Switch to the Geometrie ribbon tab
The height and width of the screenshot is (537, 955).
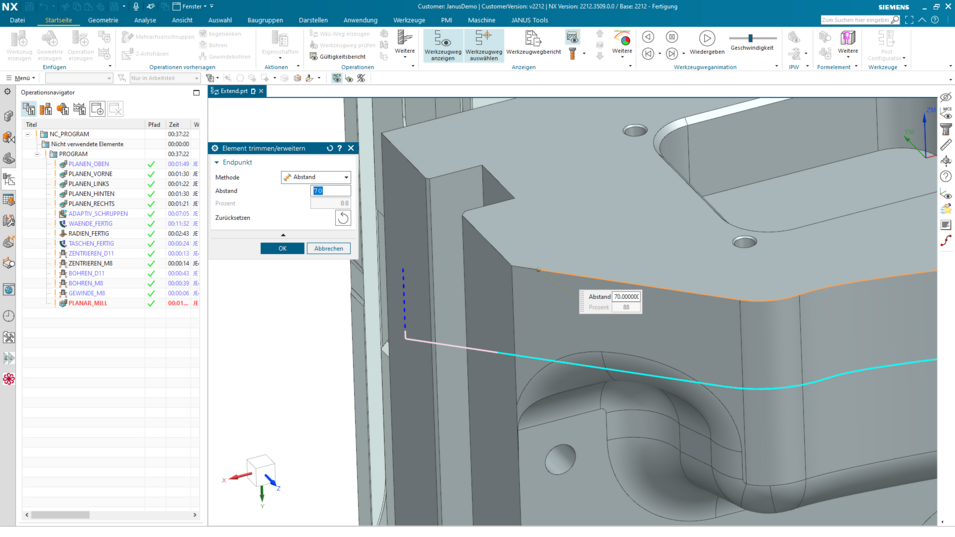pyautogui.click(x=103, y=20)
